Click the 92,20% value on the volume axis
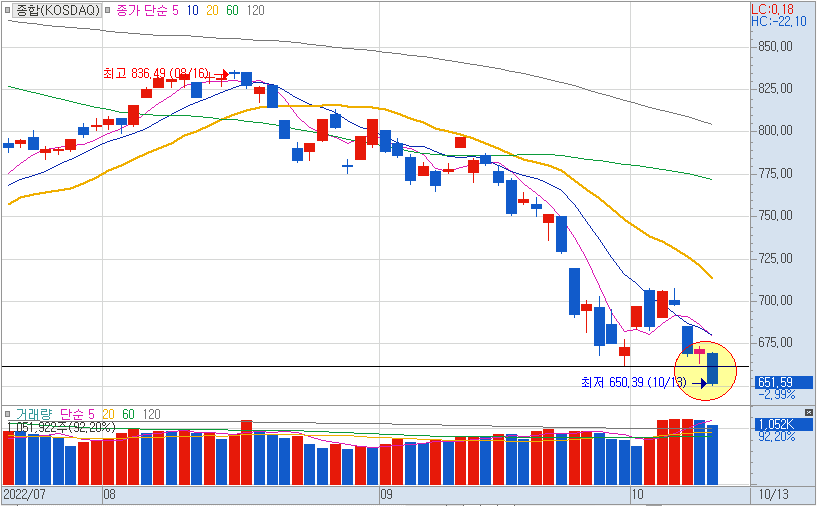 777,437
